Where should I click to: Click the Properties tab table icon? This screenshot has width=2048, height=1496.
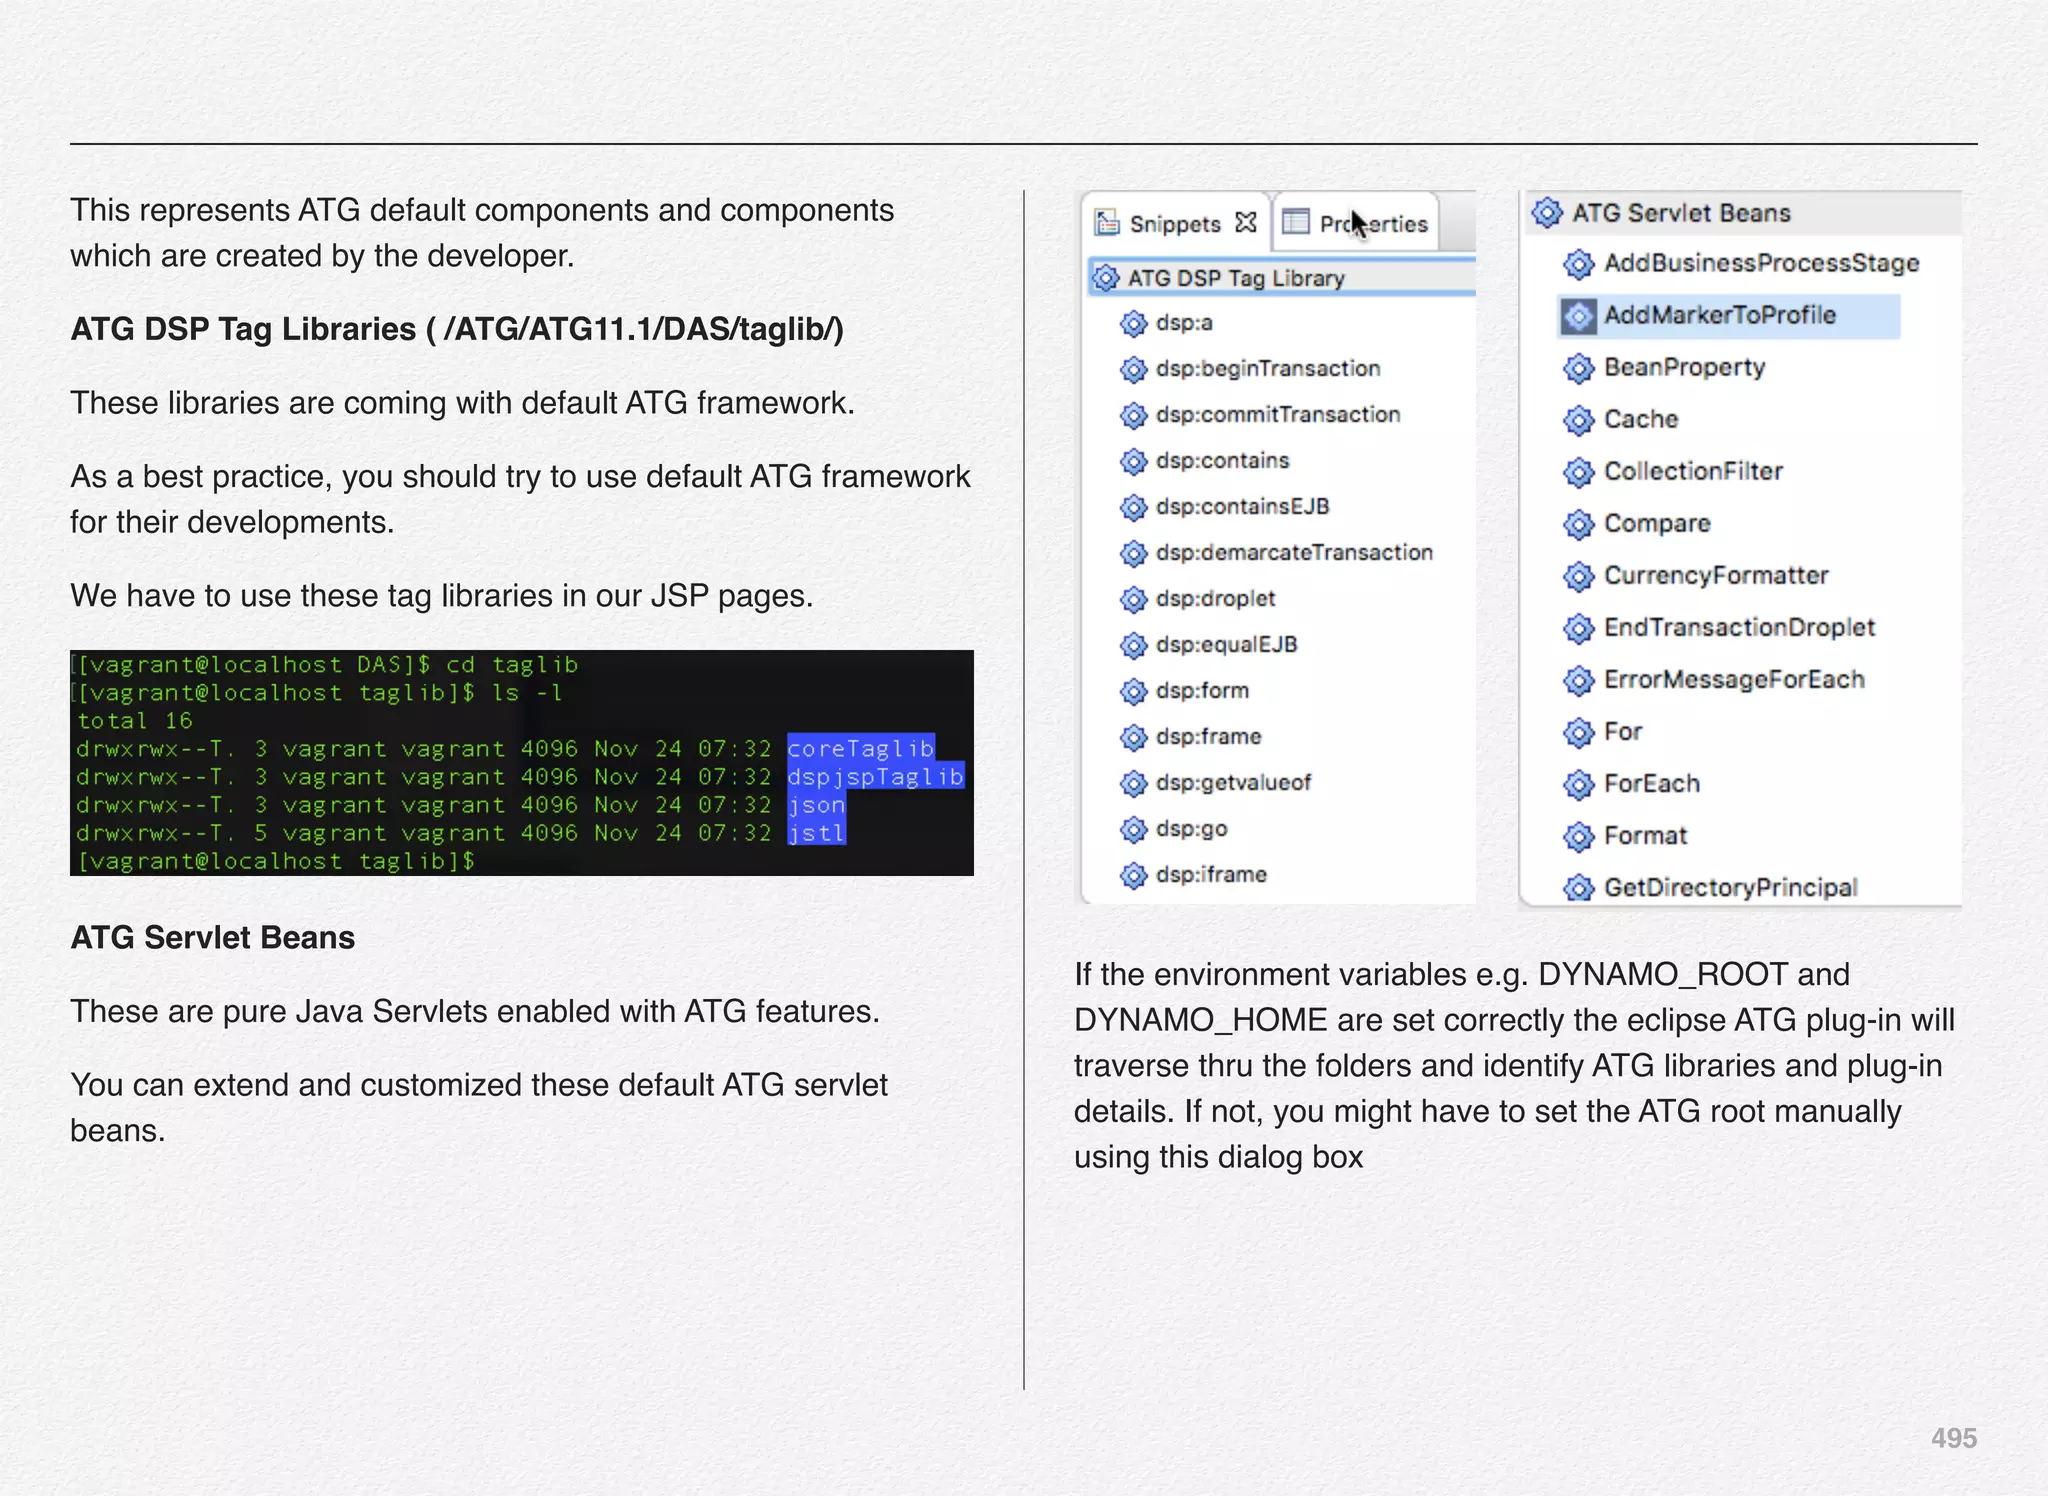1296,221
